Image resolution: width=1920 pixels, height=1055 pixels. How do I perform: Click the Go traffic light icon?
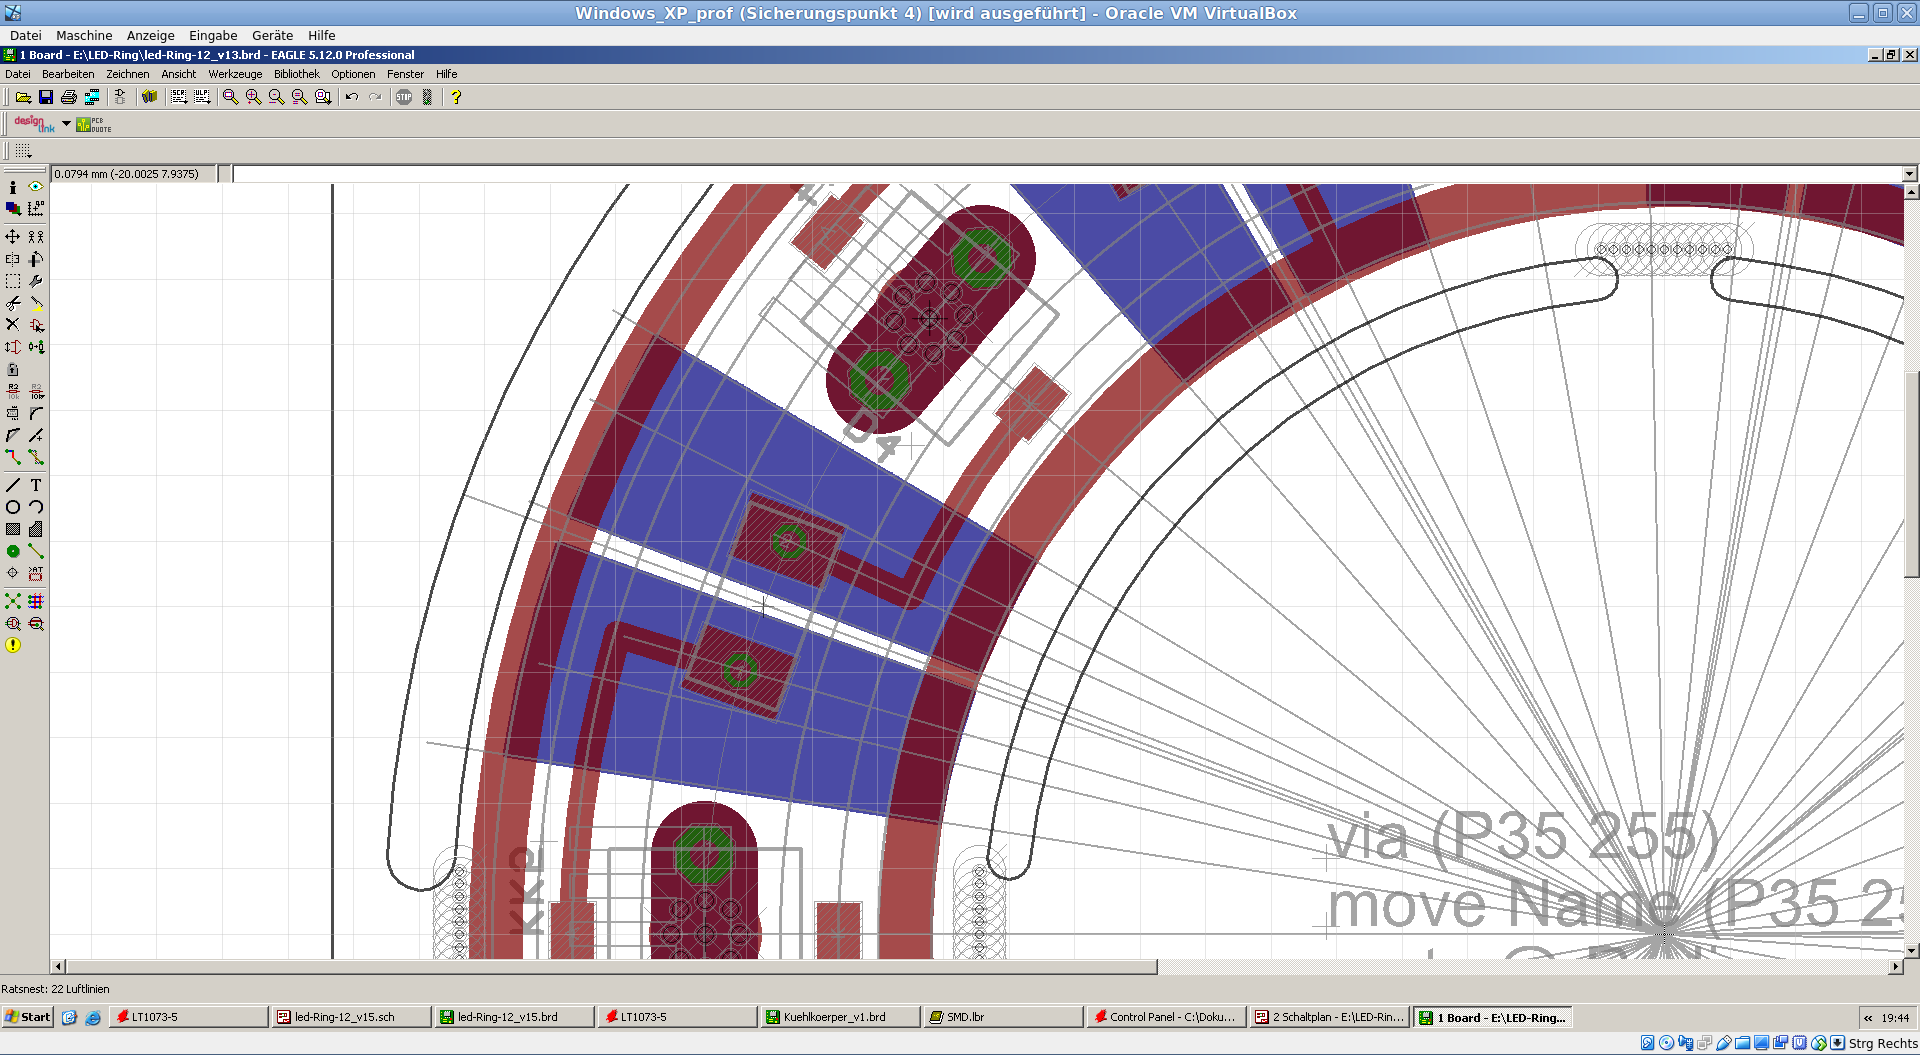[427, 97]
